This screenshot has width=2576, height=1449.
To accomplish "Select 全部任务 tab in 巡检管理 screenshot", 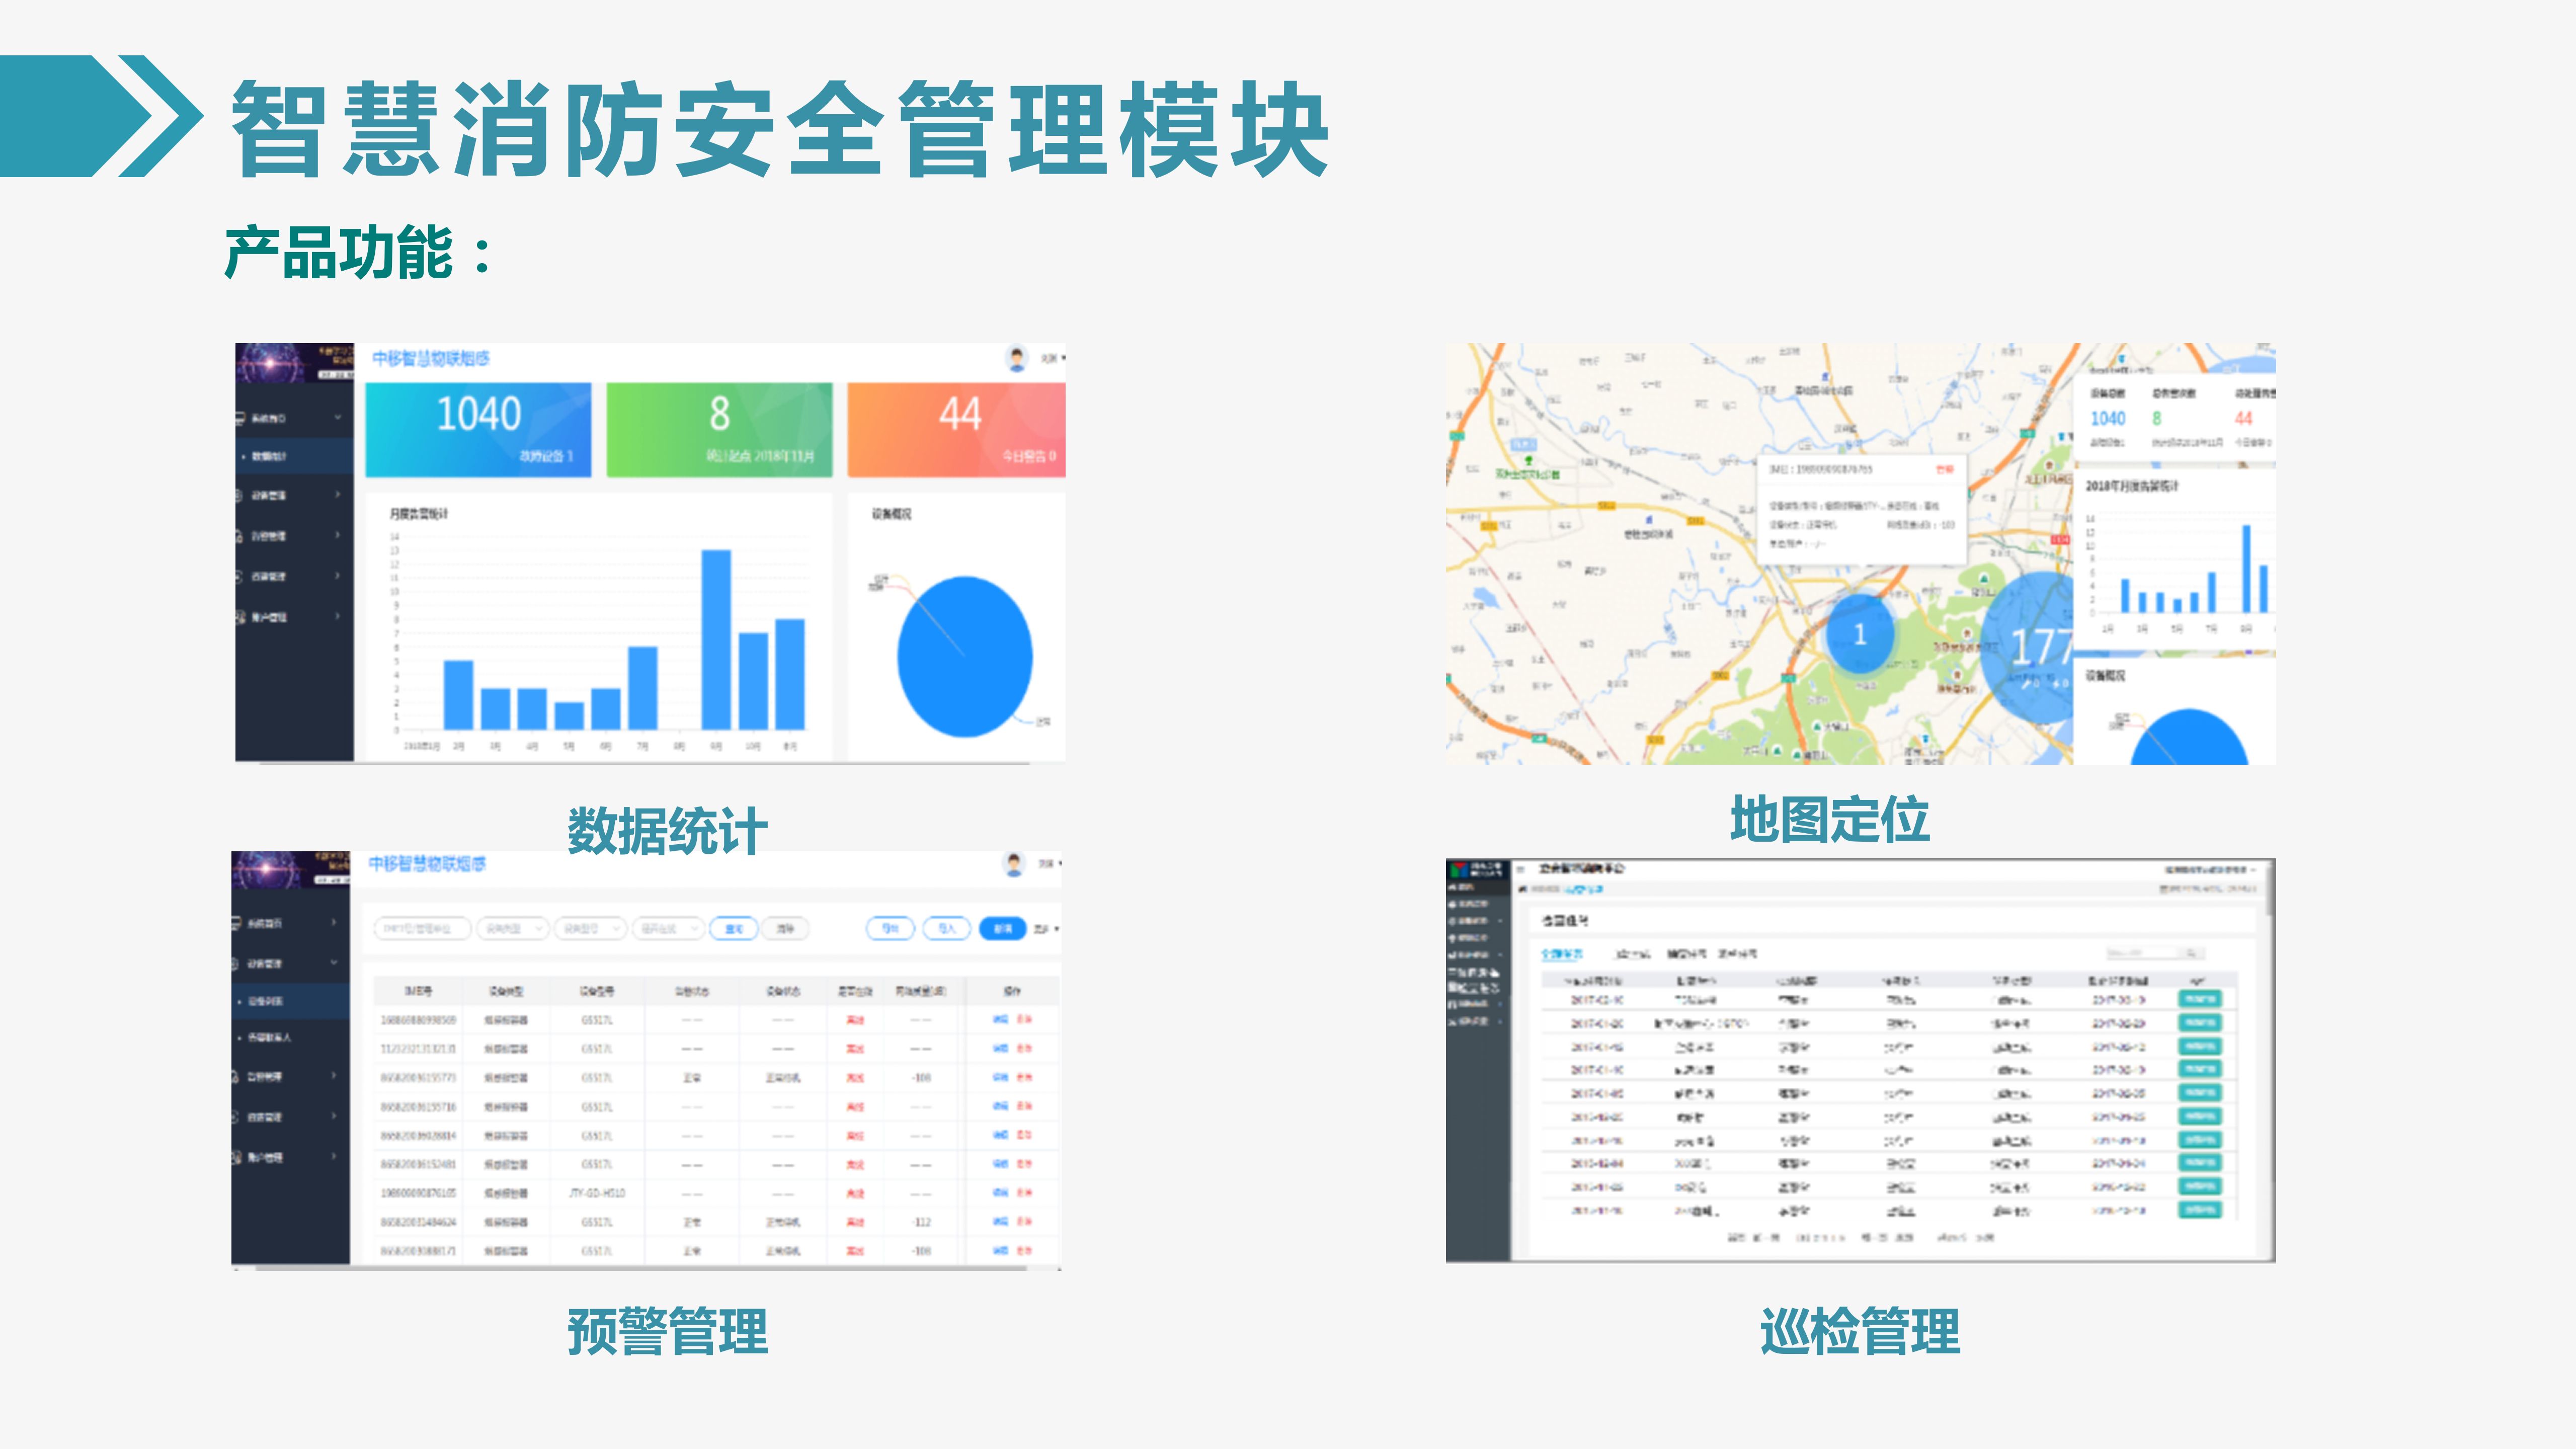I will 1562,954.
